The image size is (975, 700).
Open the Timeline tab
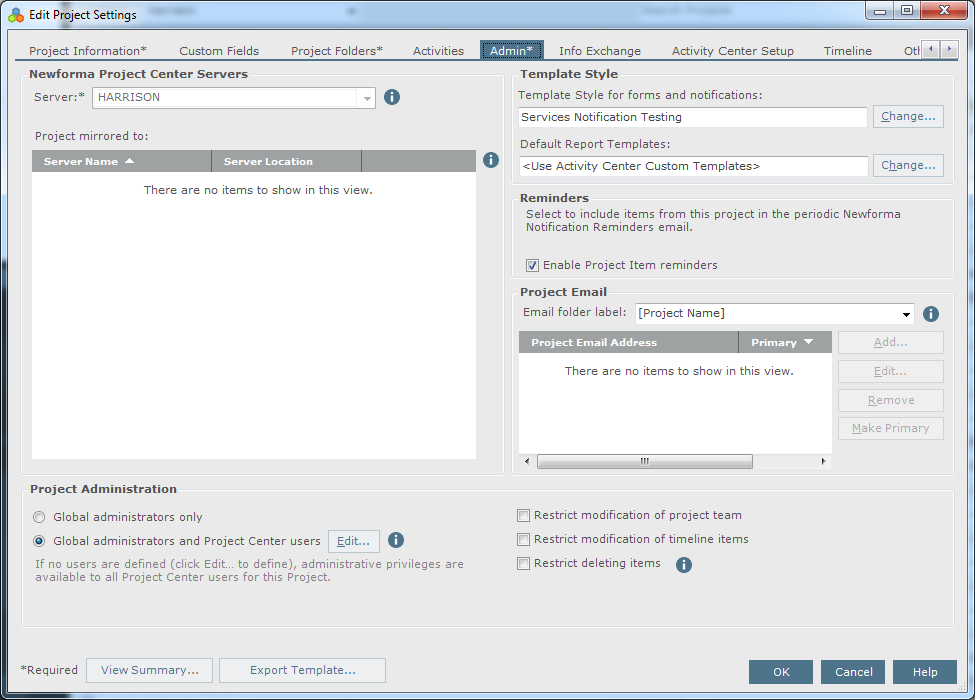(848, 51)
